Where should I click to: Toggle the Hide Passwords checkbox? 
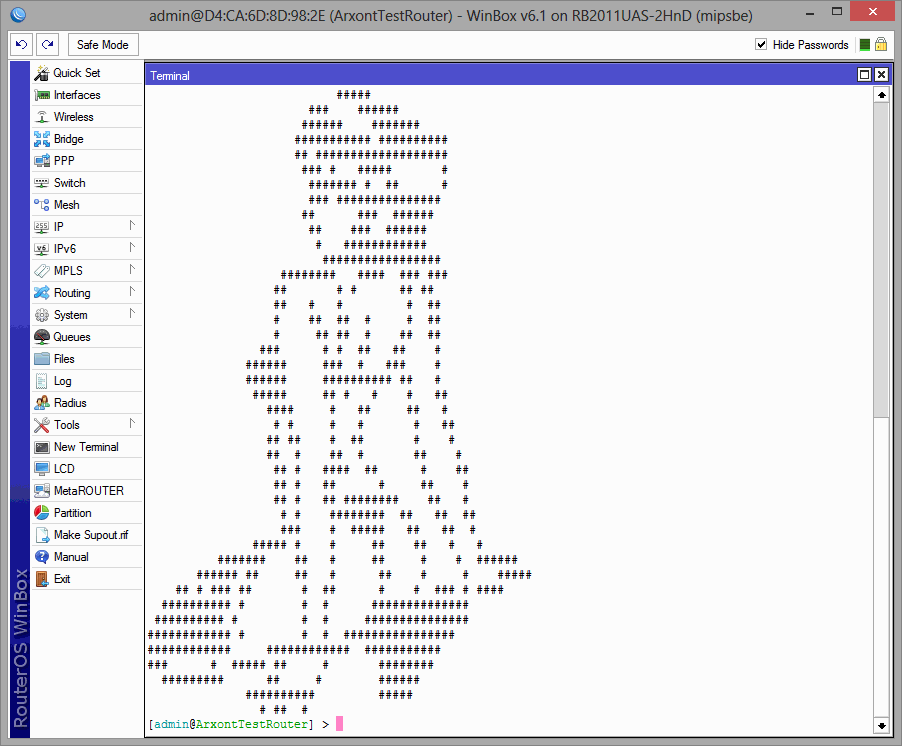[x=762, y=45]
